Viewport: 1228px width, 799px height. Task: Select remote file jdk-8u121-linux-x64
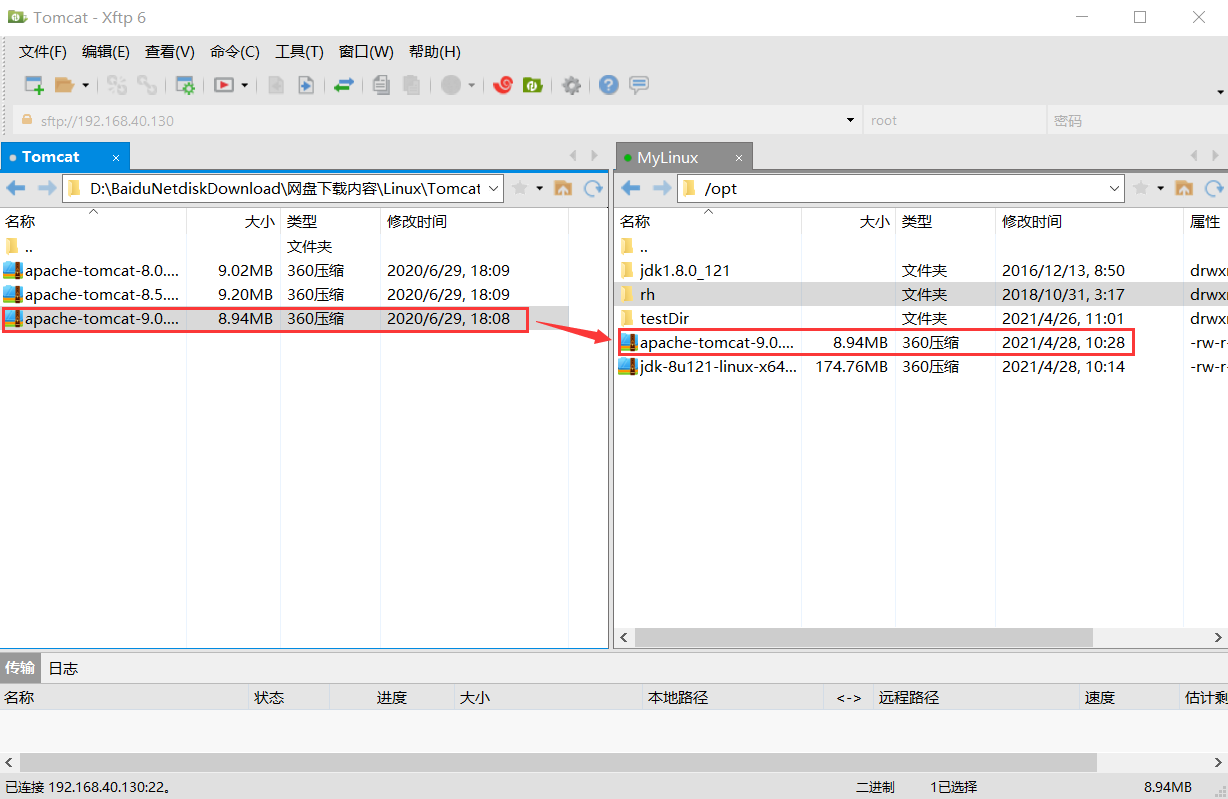coord(921,367)
